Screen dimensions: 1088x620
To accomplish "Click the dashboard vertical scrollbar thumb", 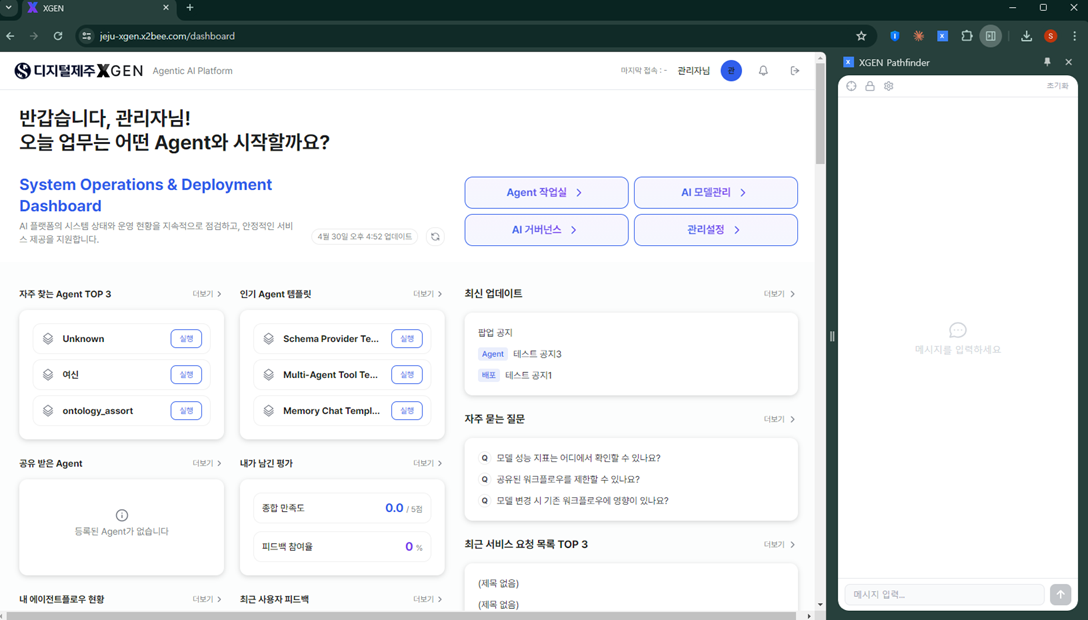I will tap(820, 114).
